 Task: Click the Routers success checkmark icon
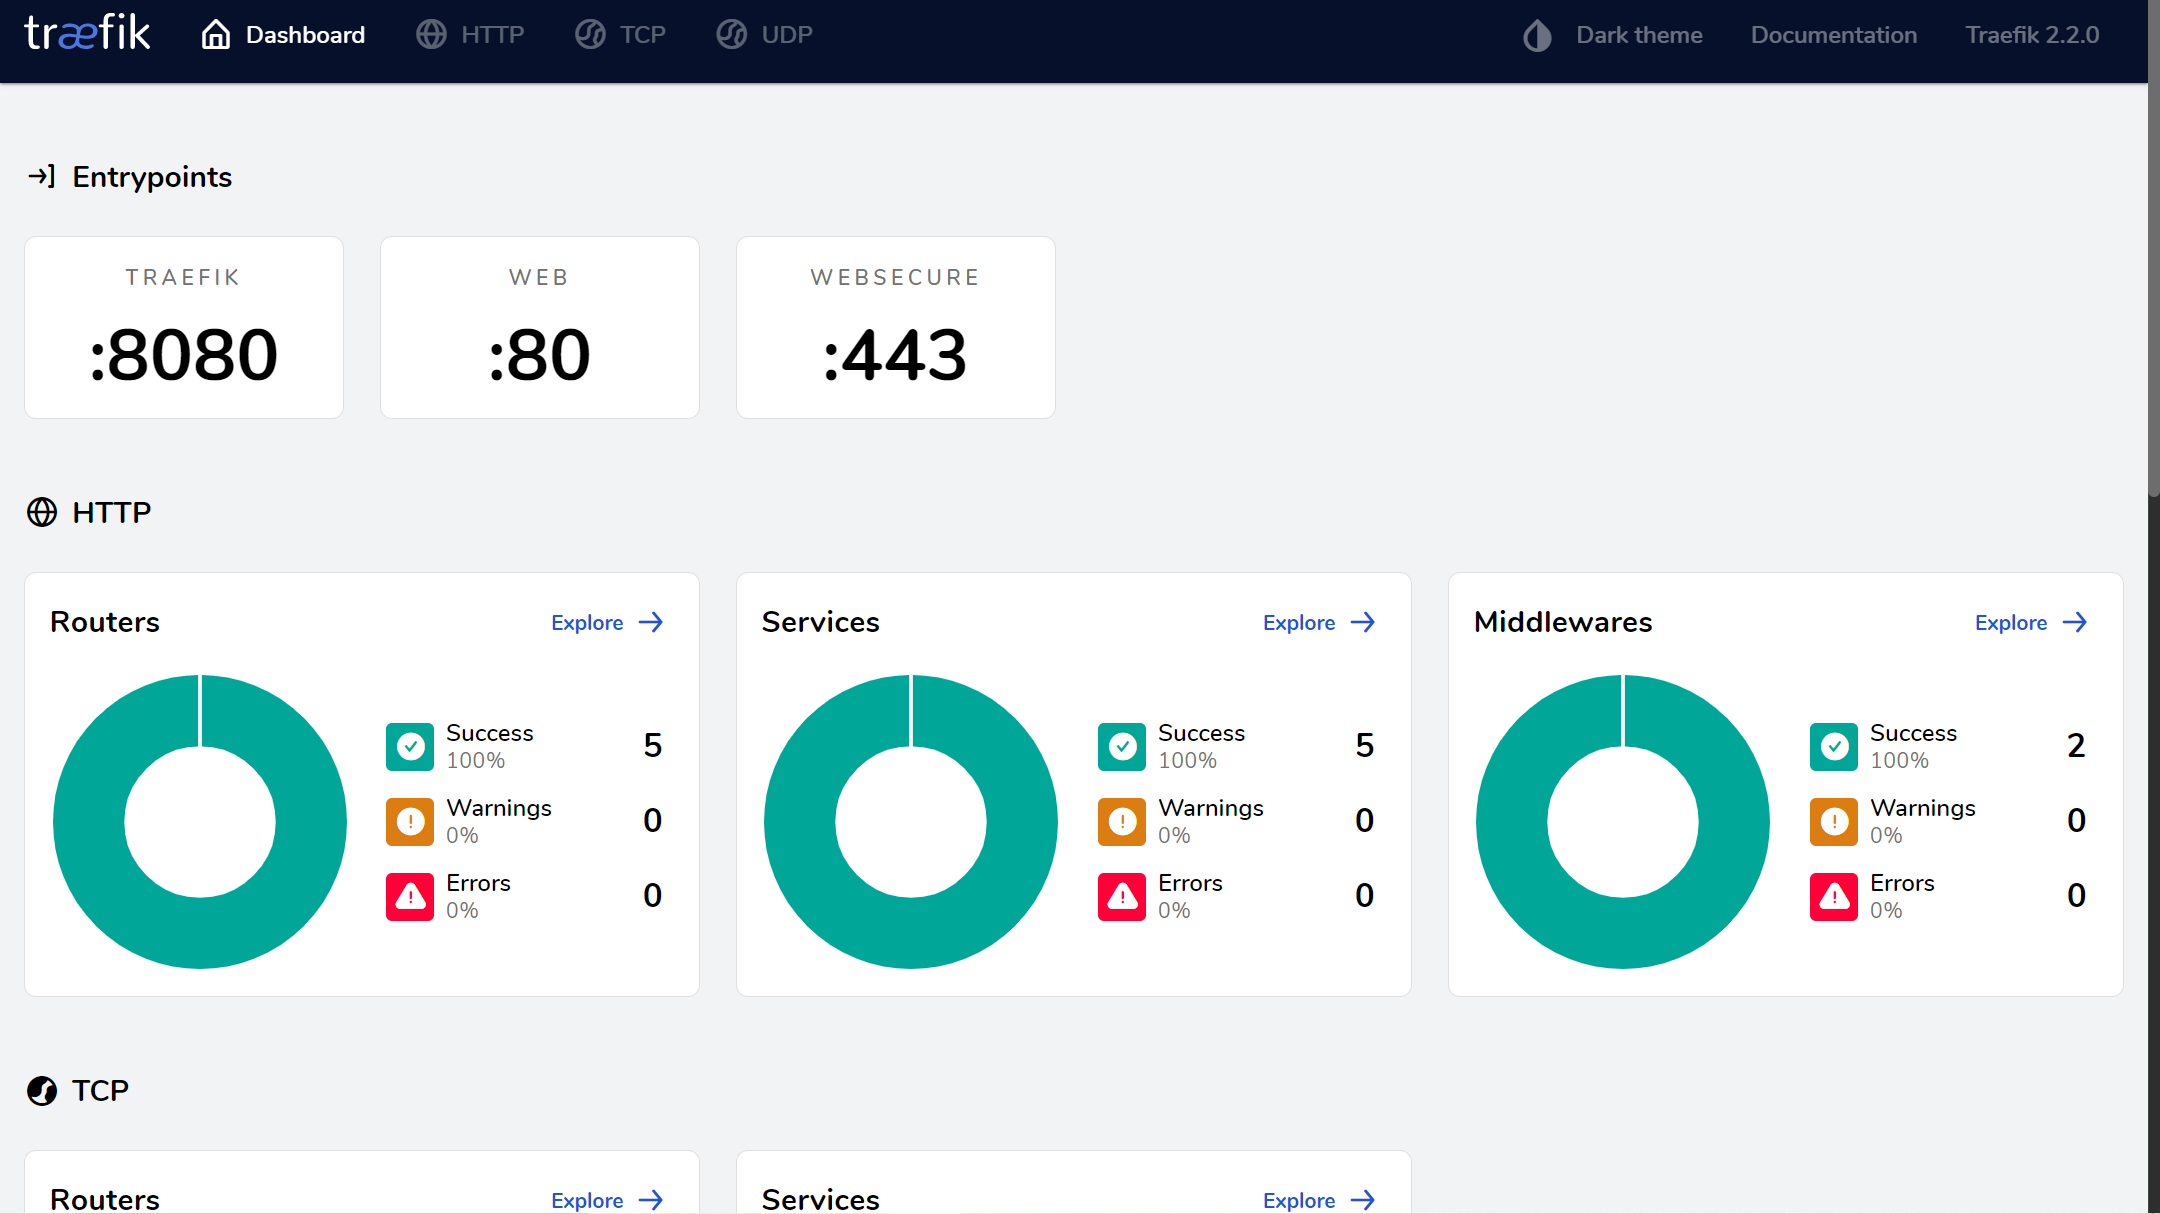click(x=410, y=747)
